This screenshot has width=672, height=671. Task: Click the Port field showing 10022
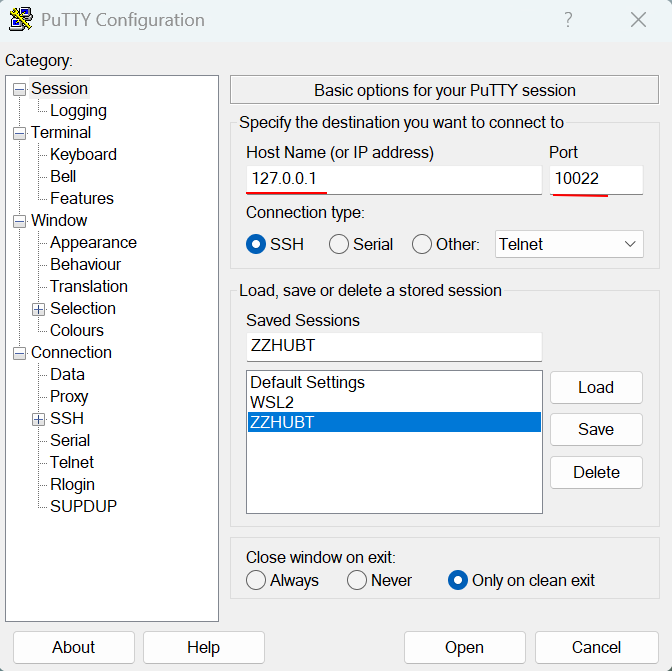tap(596, 180)
